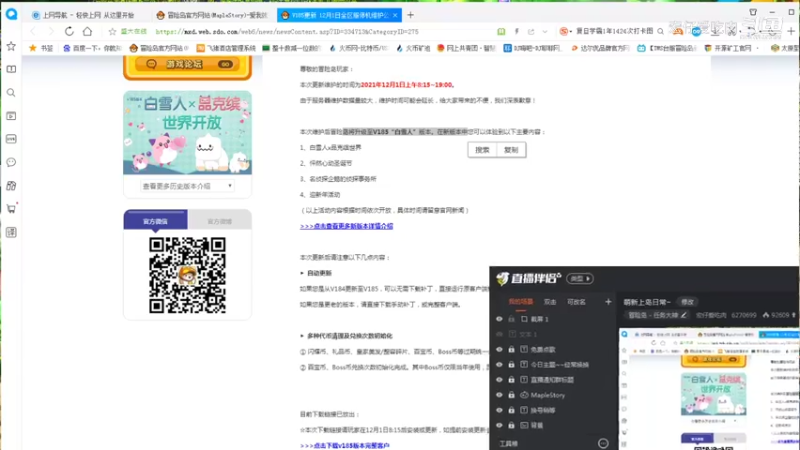Image resolution: width=800 pixels, height=450 pixels.
Task: Open the reading book icon in sidebar
Action: pyautogui.click(x=11, y=69)
